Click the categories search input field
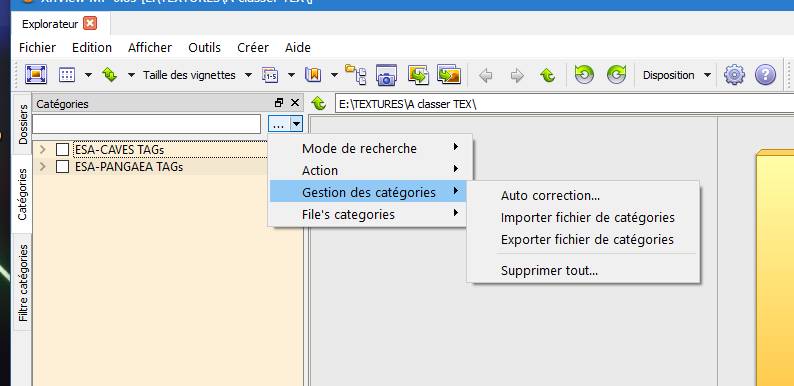The width and height of the screenshot is (794, 386). tap(147, 124)
